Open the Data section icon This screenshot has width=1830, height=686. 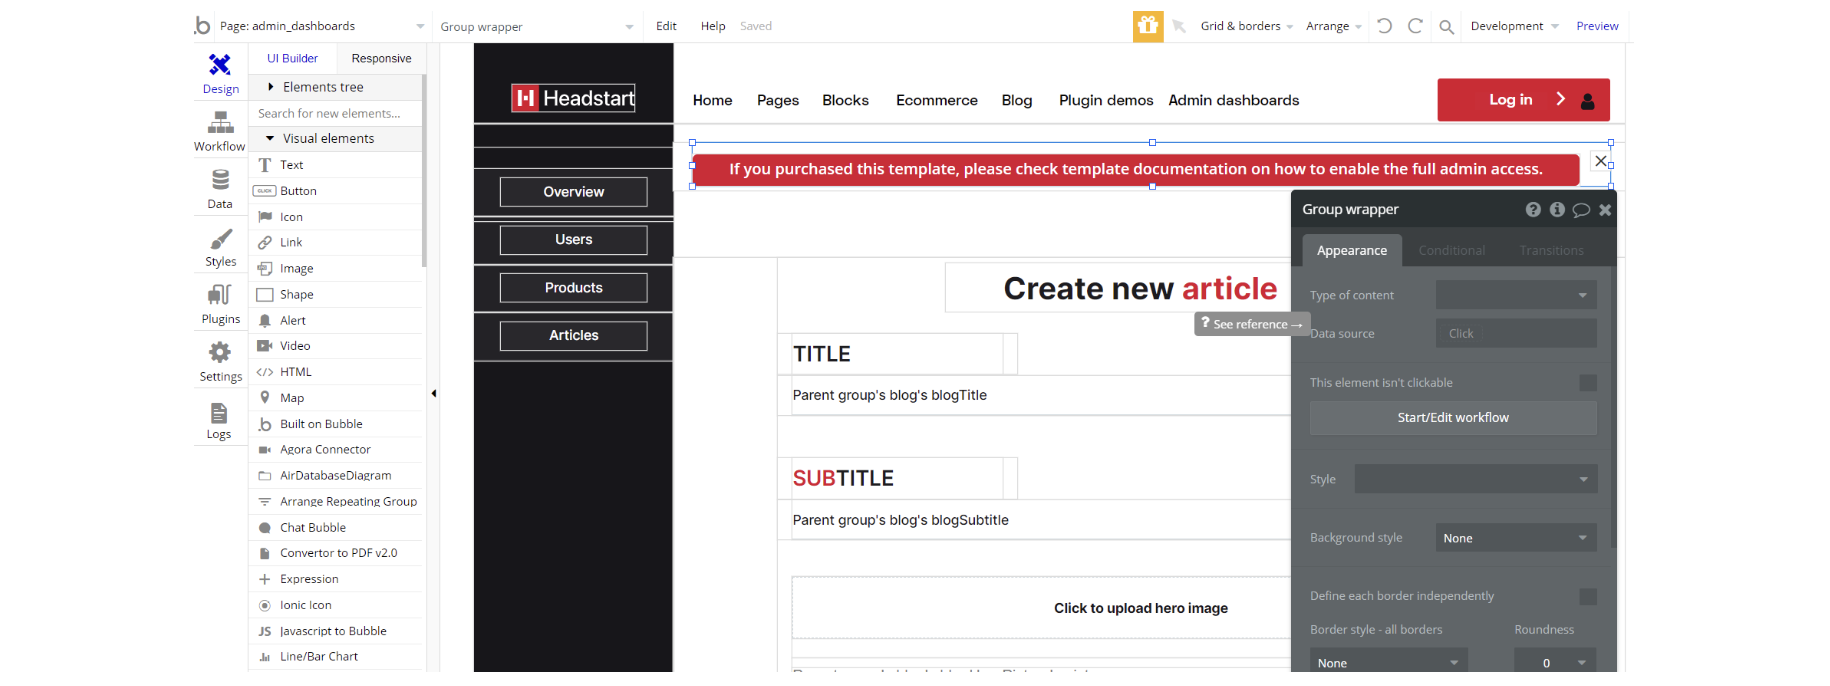220,181
